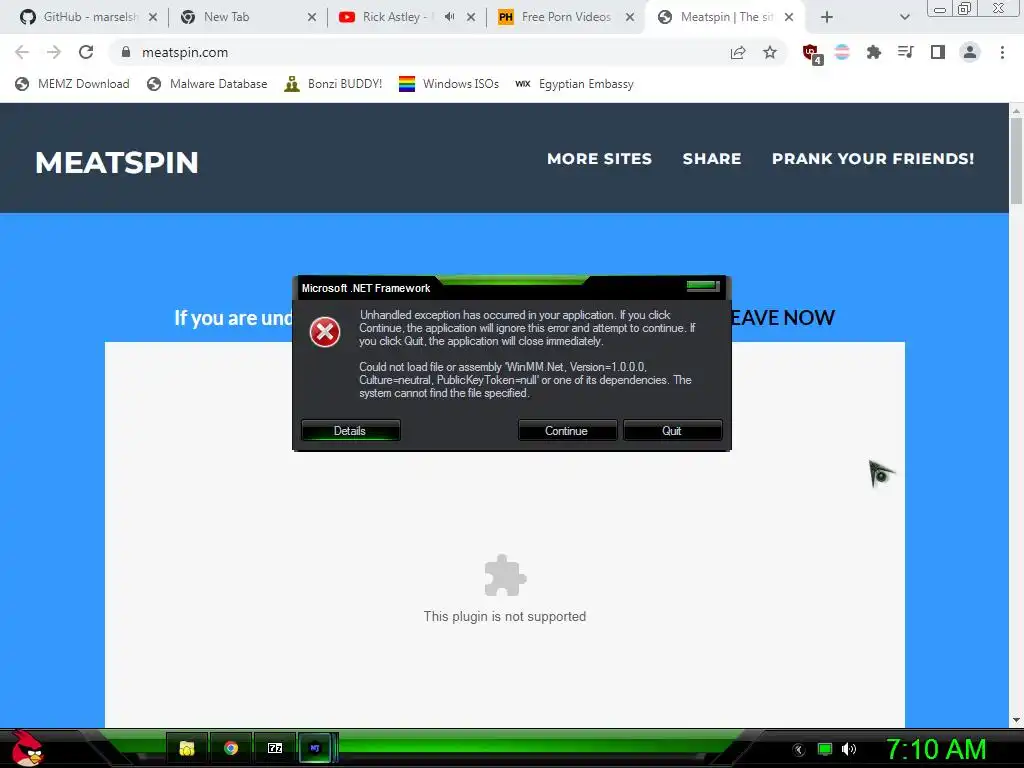Click Continue in .NET Framework dialog

click(x=567, y=430)
